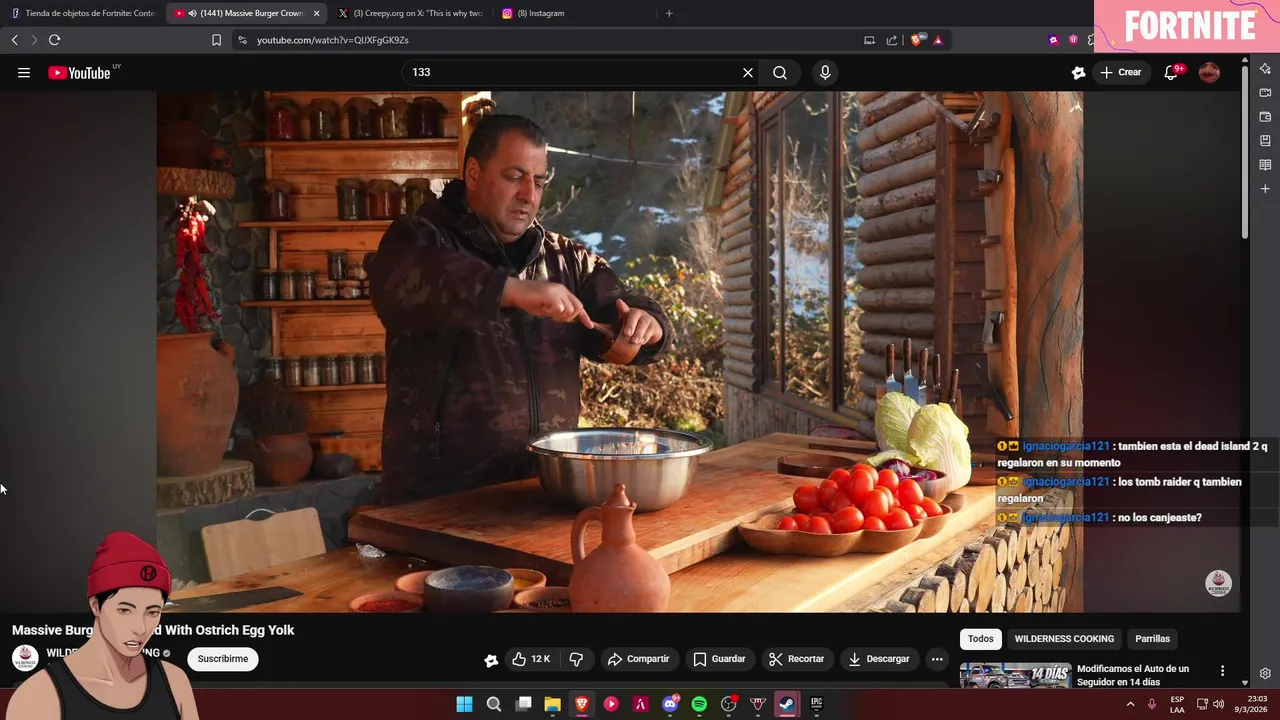Open the YouTube hamburger guide menu
This screenshot has height=720, width=1280.
[x=24, y=72]
